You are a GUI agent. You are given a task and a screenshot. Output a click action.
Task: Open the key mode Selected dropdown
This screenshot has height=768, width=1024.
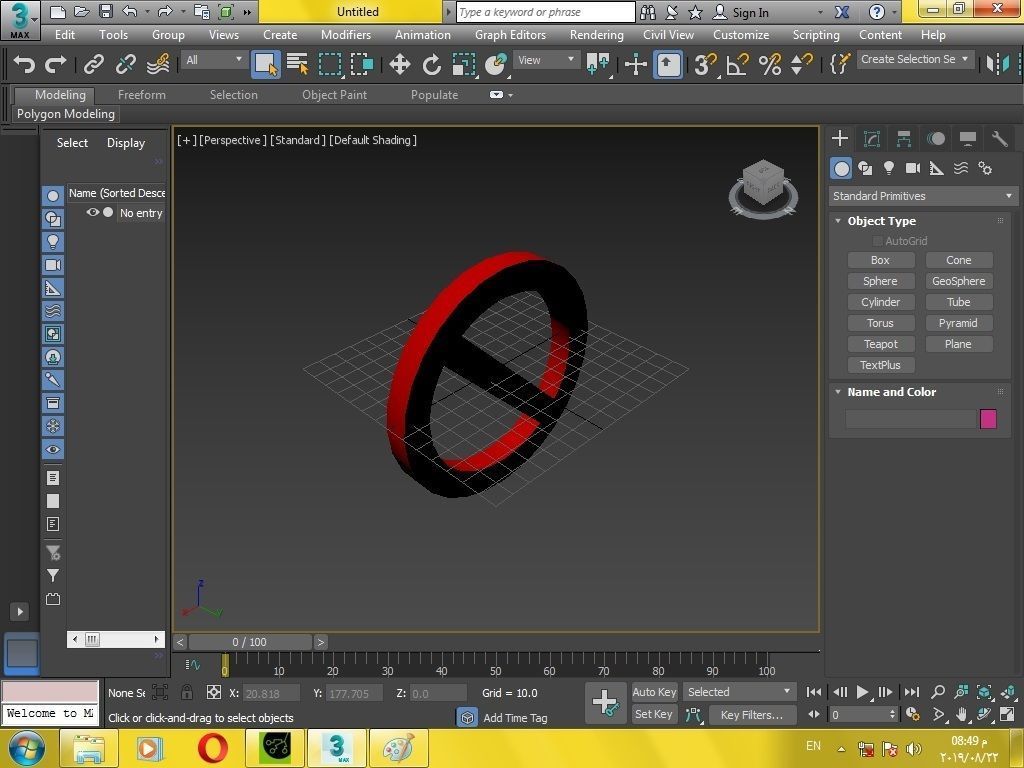739,692
